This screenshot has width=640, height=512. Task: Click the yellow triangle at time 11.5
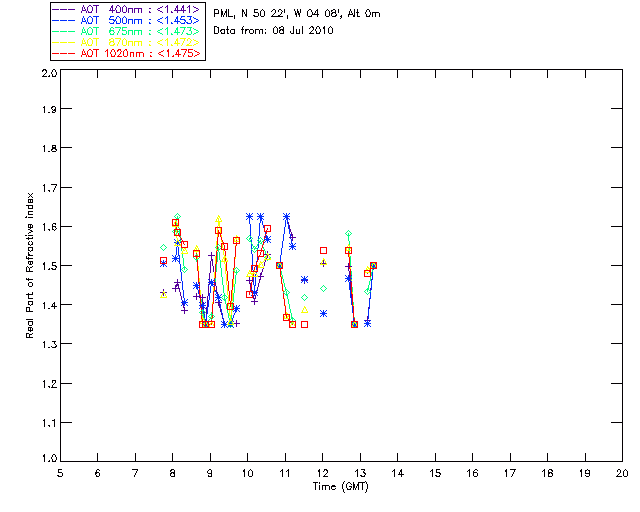304,310
